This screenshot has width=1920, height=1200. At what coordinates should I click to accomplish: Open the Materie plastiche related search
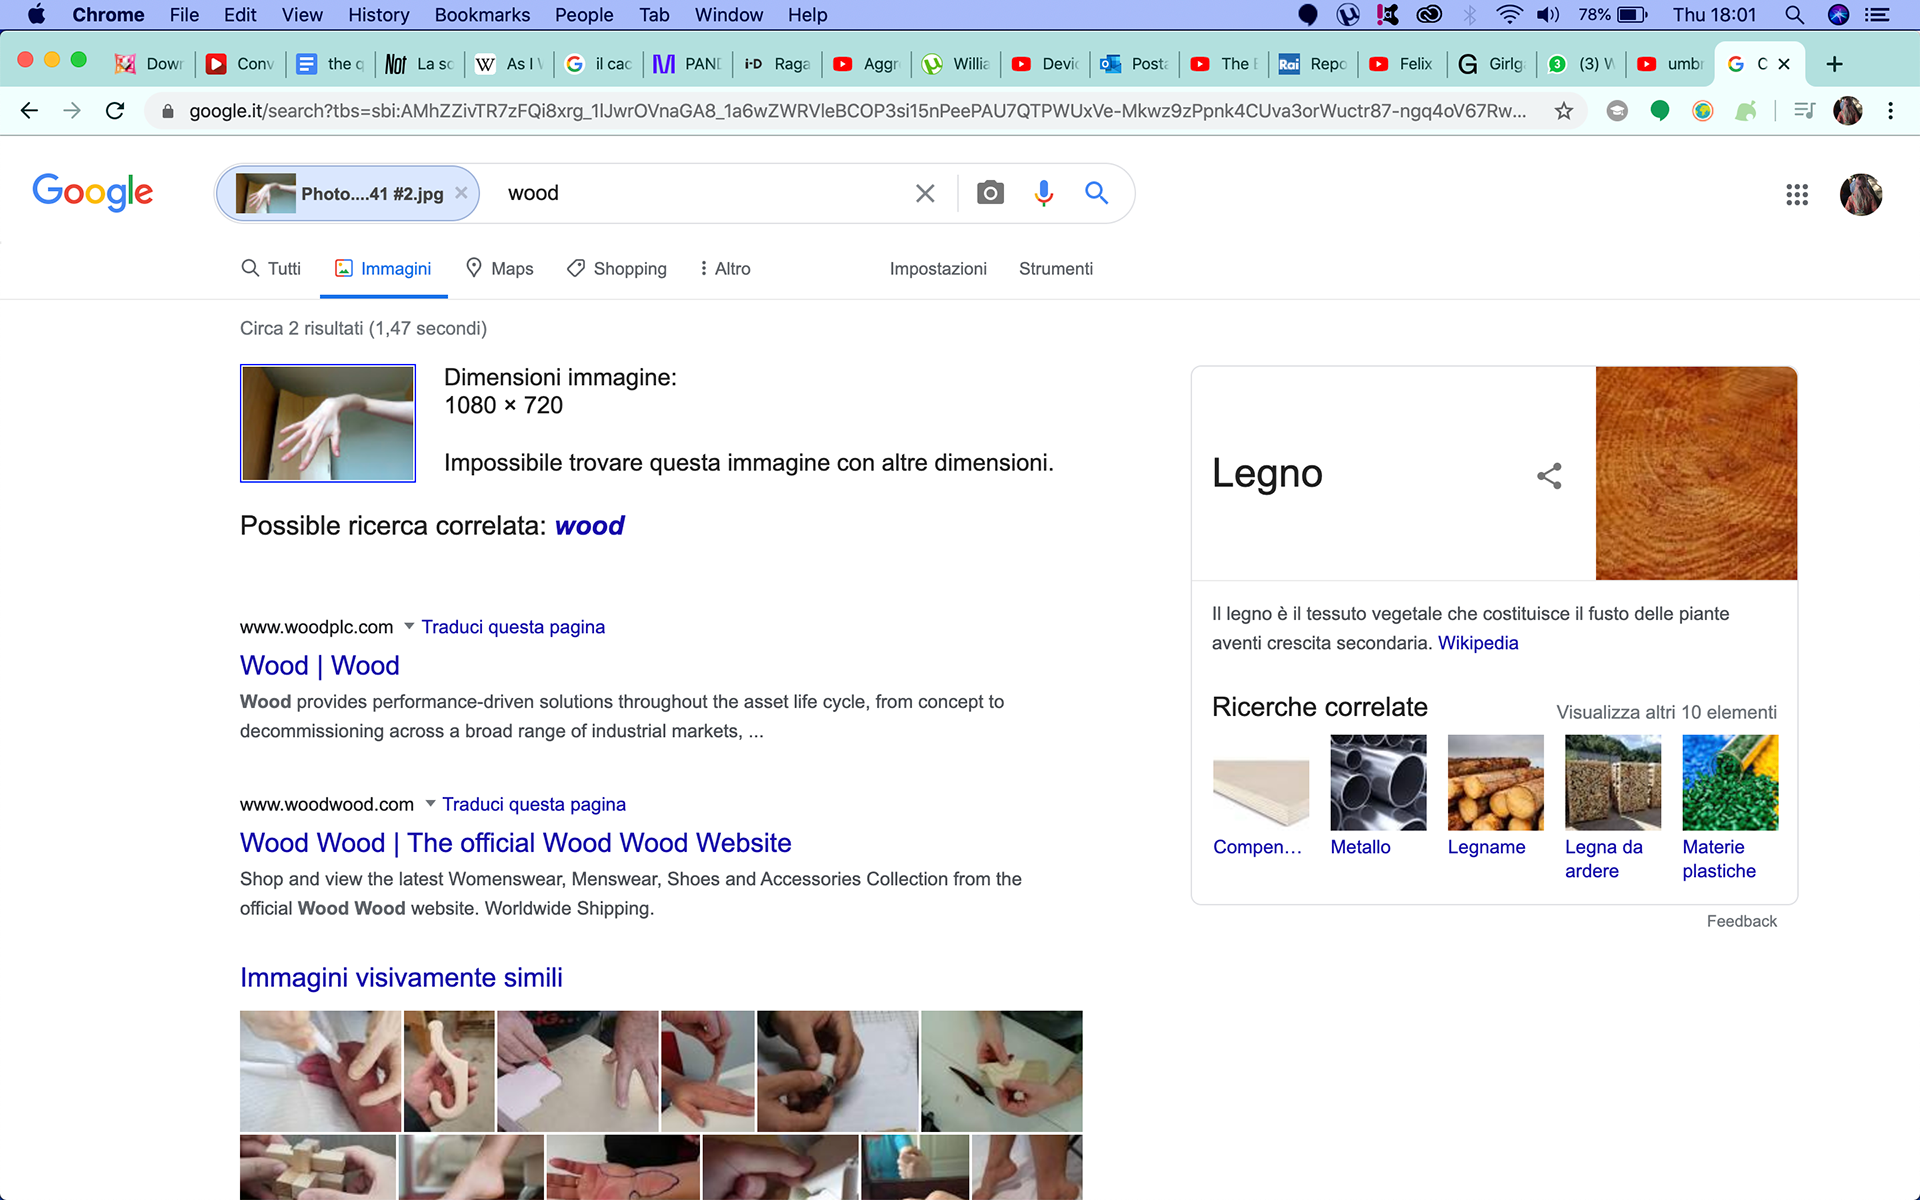(x=1730, y=783)
